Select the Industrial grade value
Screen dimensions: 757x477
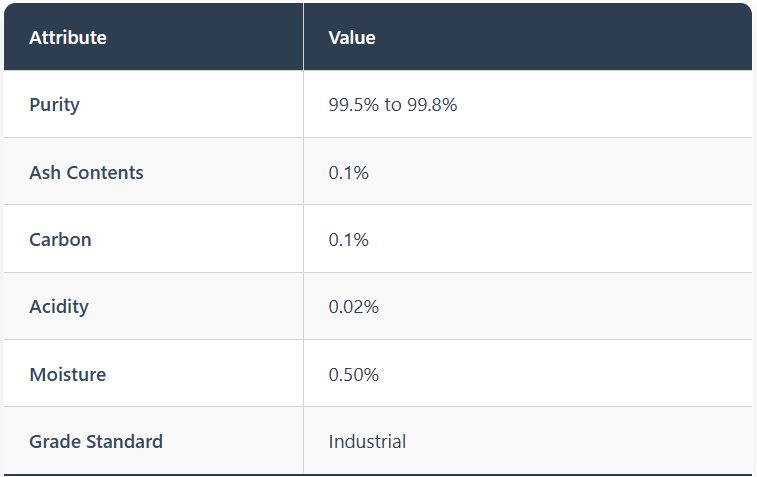367,441
